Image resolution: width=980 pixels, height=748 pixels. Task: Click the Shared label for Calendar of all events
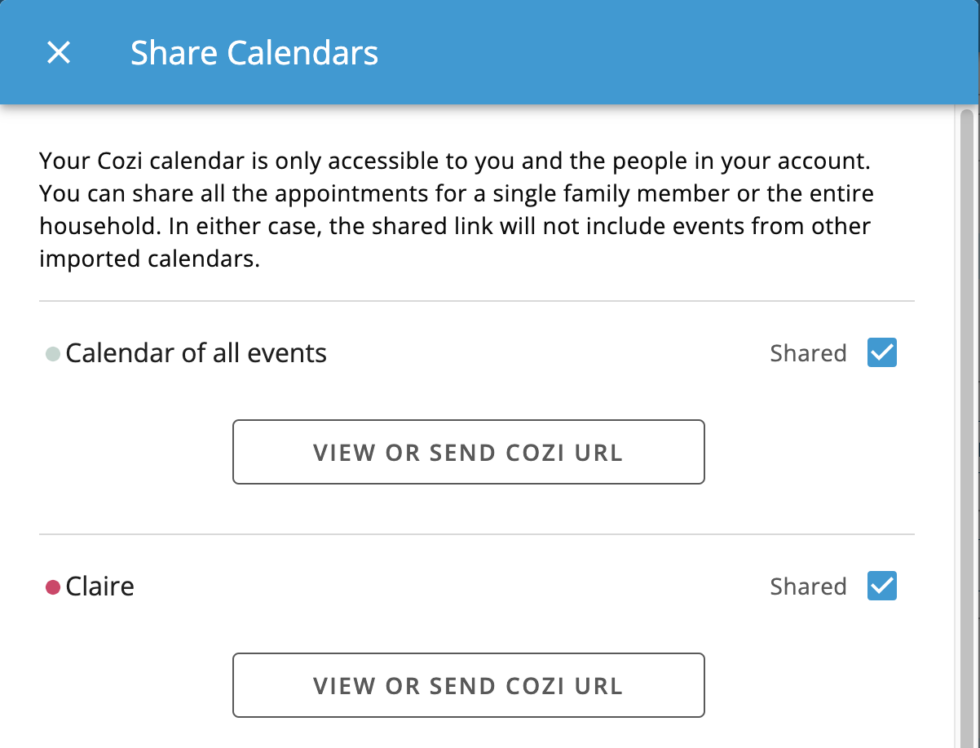pyautogui.click(x=808, y=353)
